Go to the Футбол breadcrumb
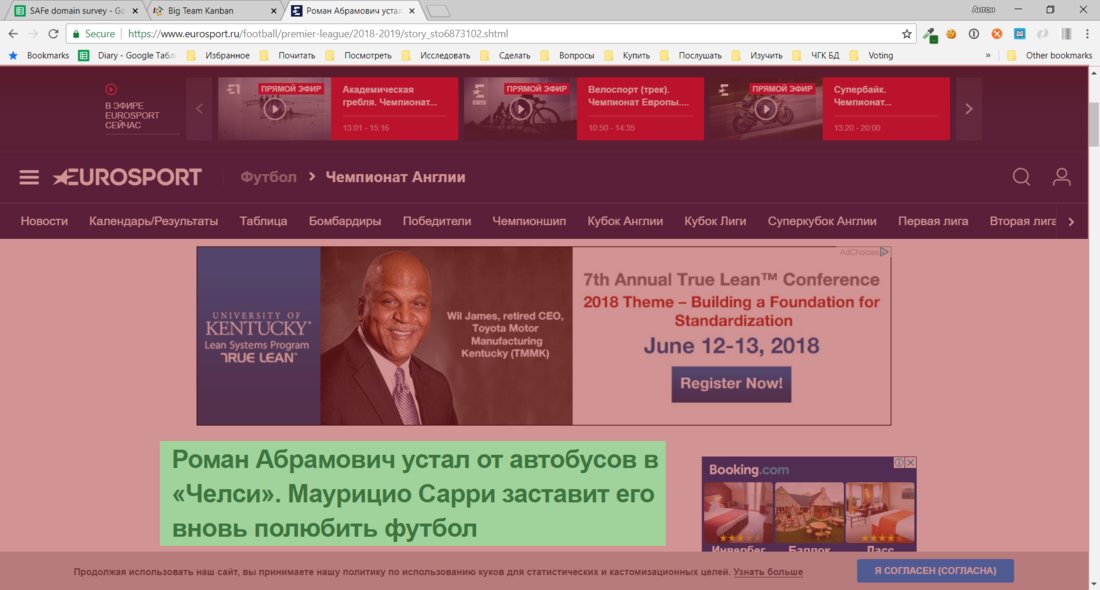The image size is (1100, 590). pos(269,177)
